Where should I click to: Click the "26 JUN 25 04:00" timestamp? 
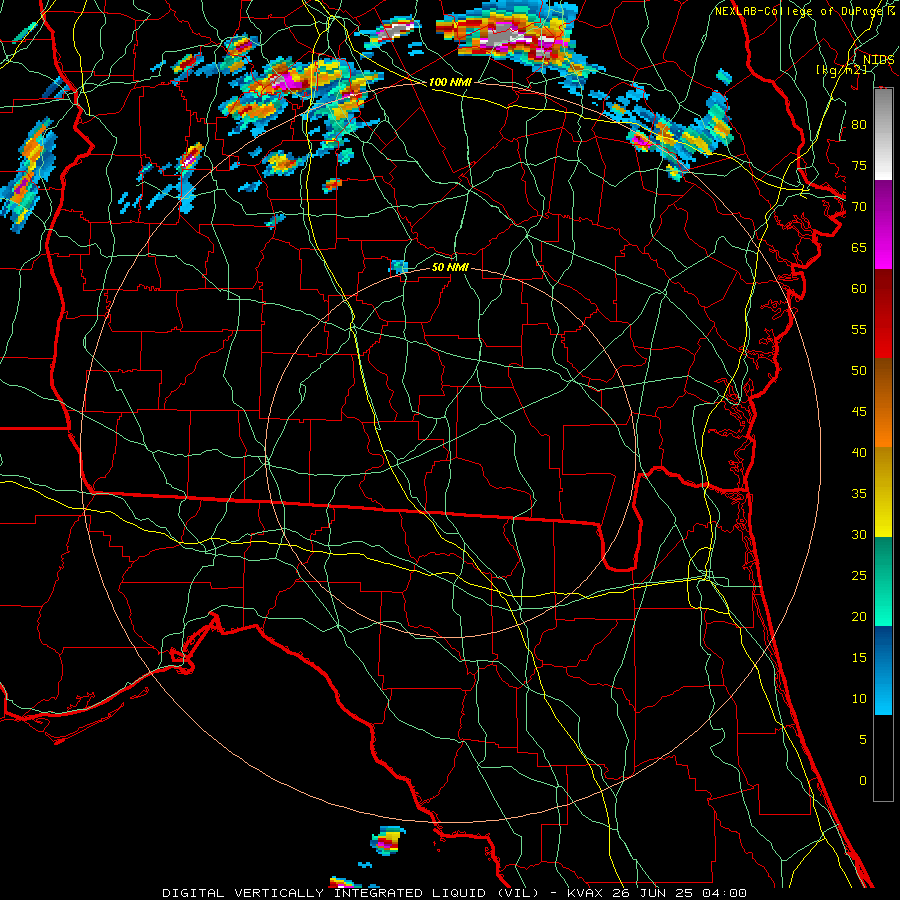(x=679, y=893)
